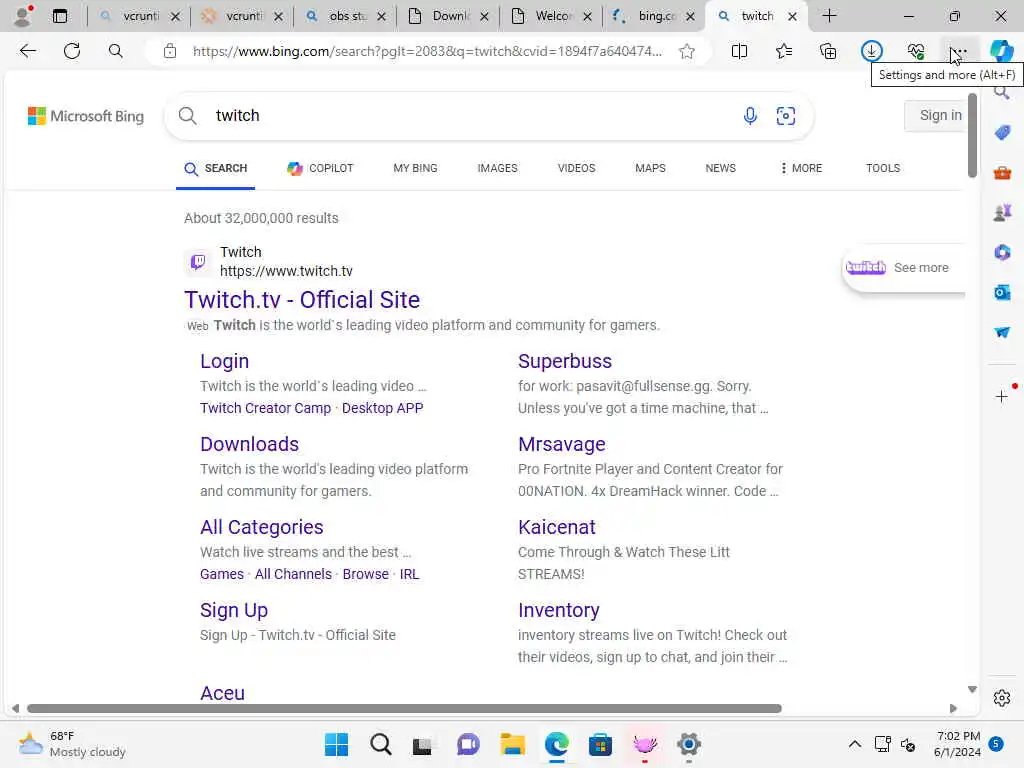Open the Collections icon in the toolbar
Viewport: 1024px width, 768px height.
[x=828, y=51]
